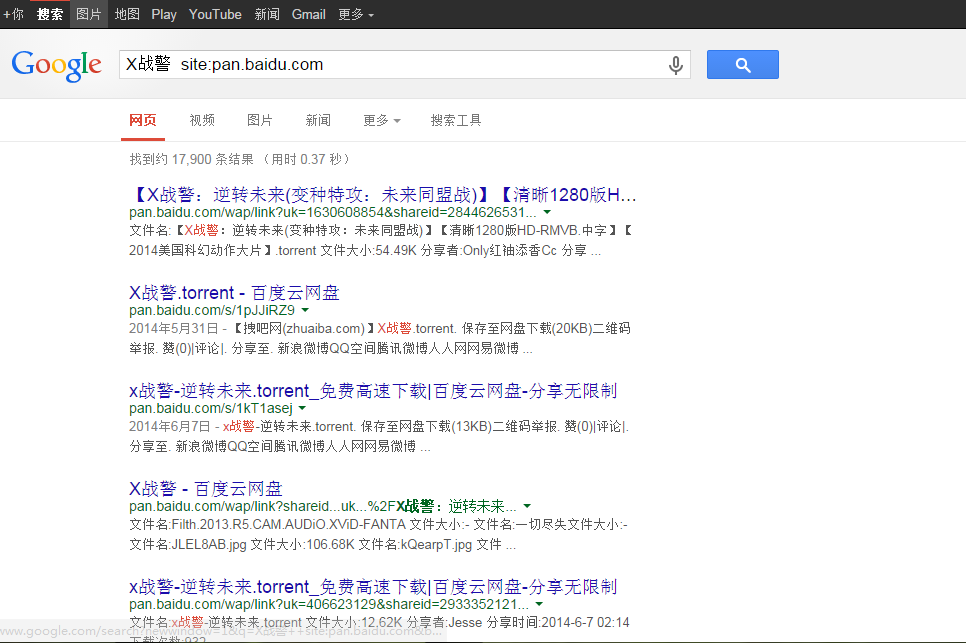The image size is (966, 643).
Task: Expand the 更多 dropdown in top bar
Action: tap(356, 14)
